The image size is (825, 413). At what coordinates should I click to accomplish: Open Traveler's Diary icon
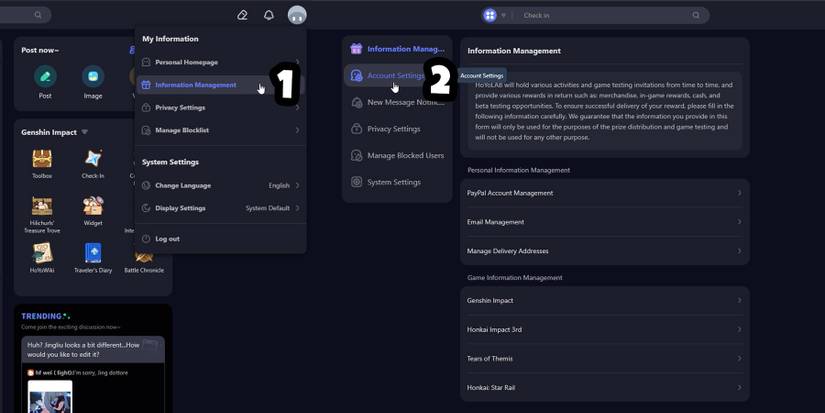(x=93, y=253)
